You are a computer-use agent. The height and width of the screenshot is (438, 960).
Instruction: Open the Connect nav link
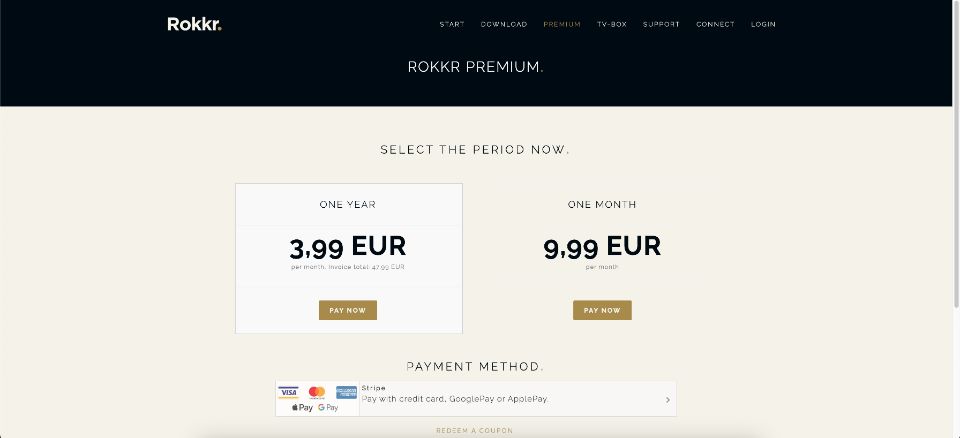click(x=715, y=25)
